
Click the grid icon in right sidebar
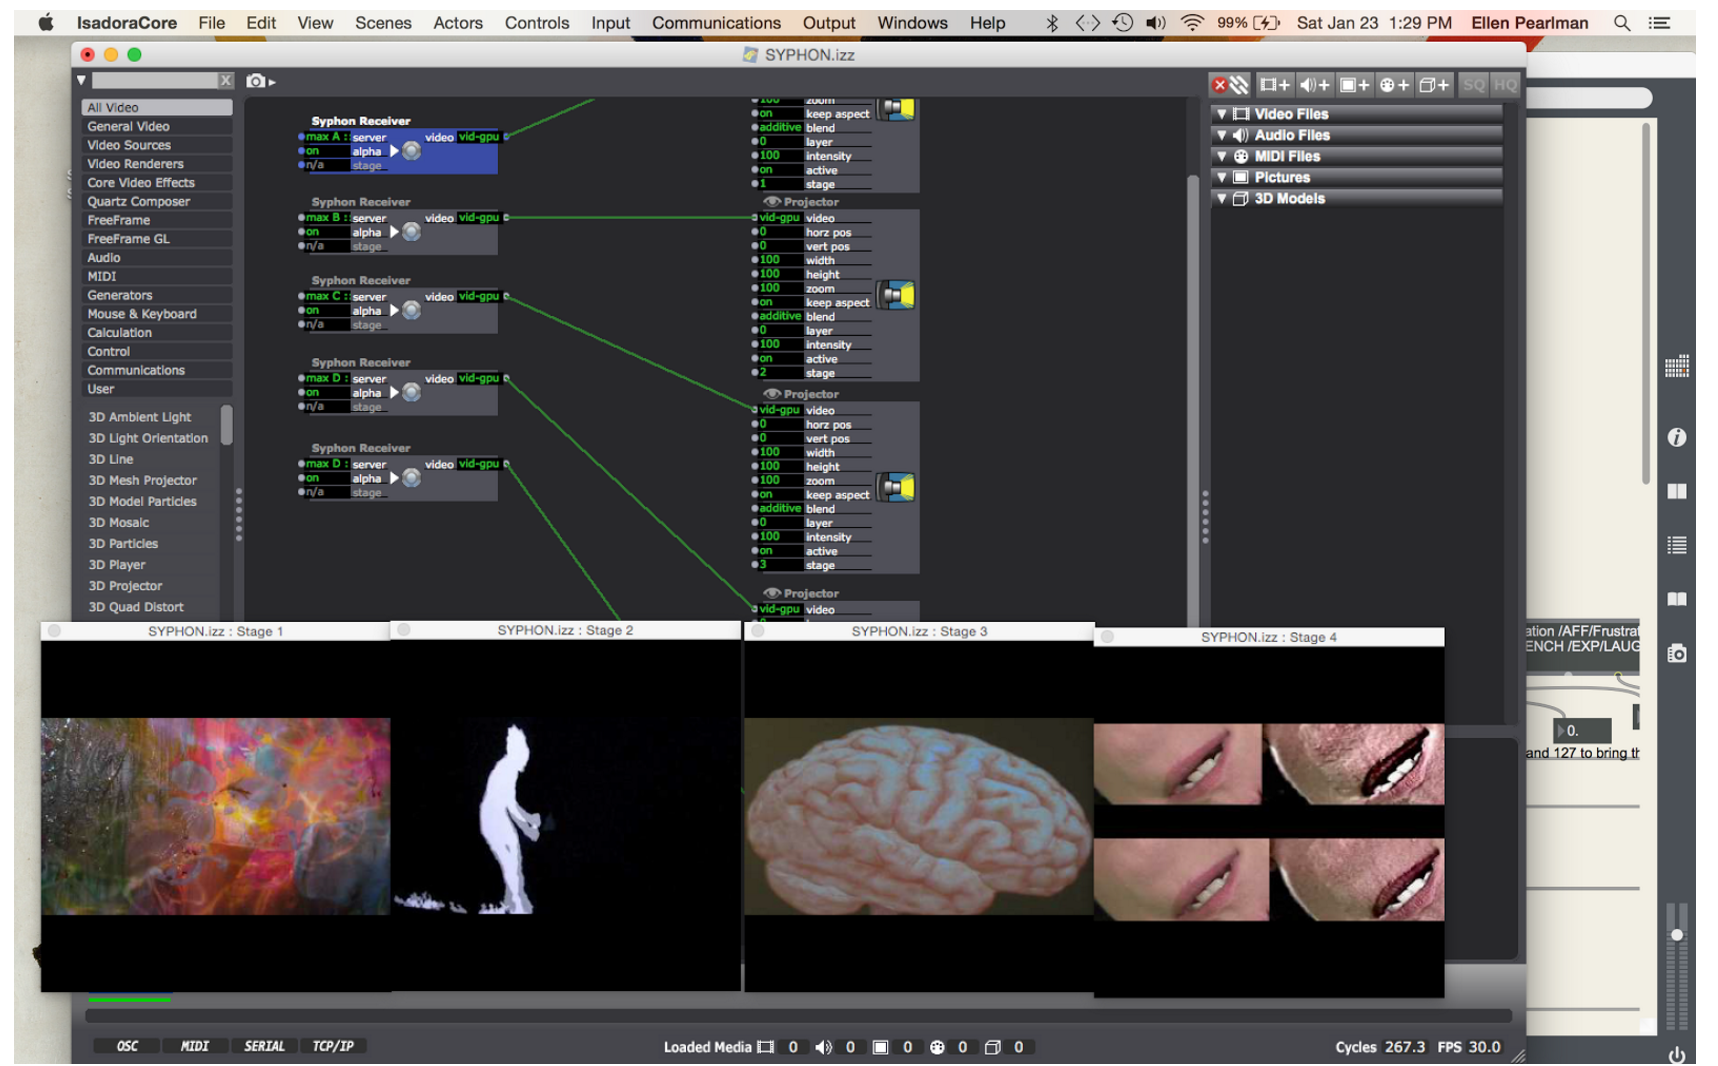[x=1677, y=367]
